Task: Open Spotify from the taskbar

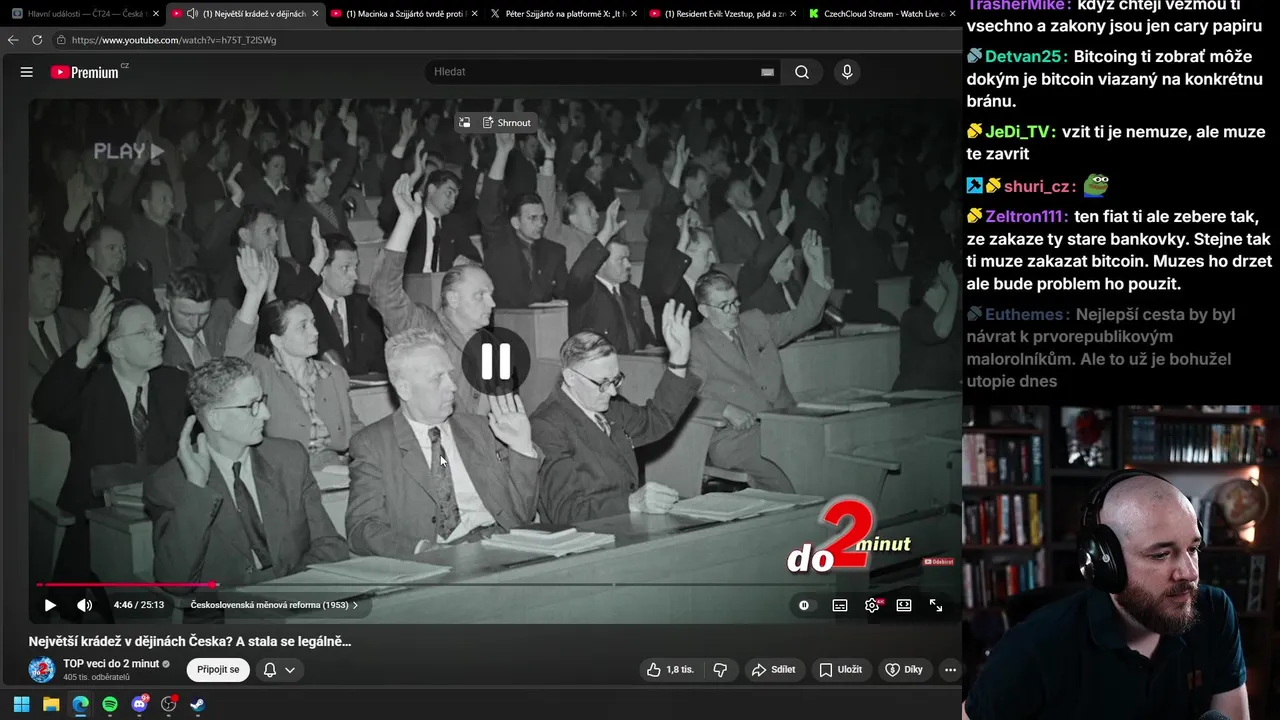Action: coord(110,704)
